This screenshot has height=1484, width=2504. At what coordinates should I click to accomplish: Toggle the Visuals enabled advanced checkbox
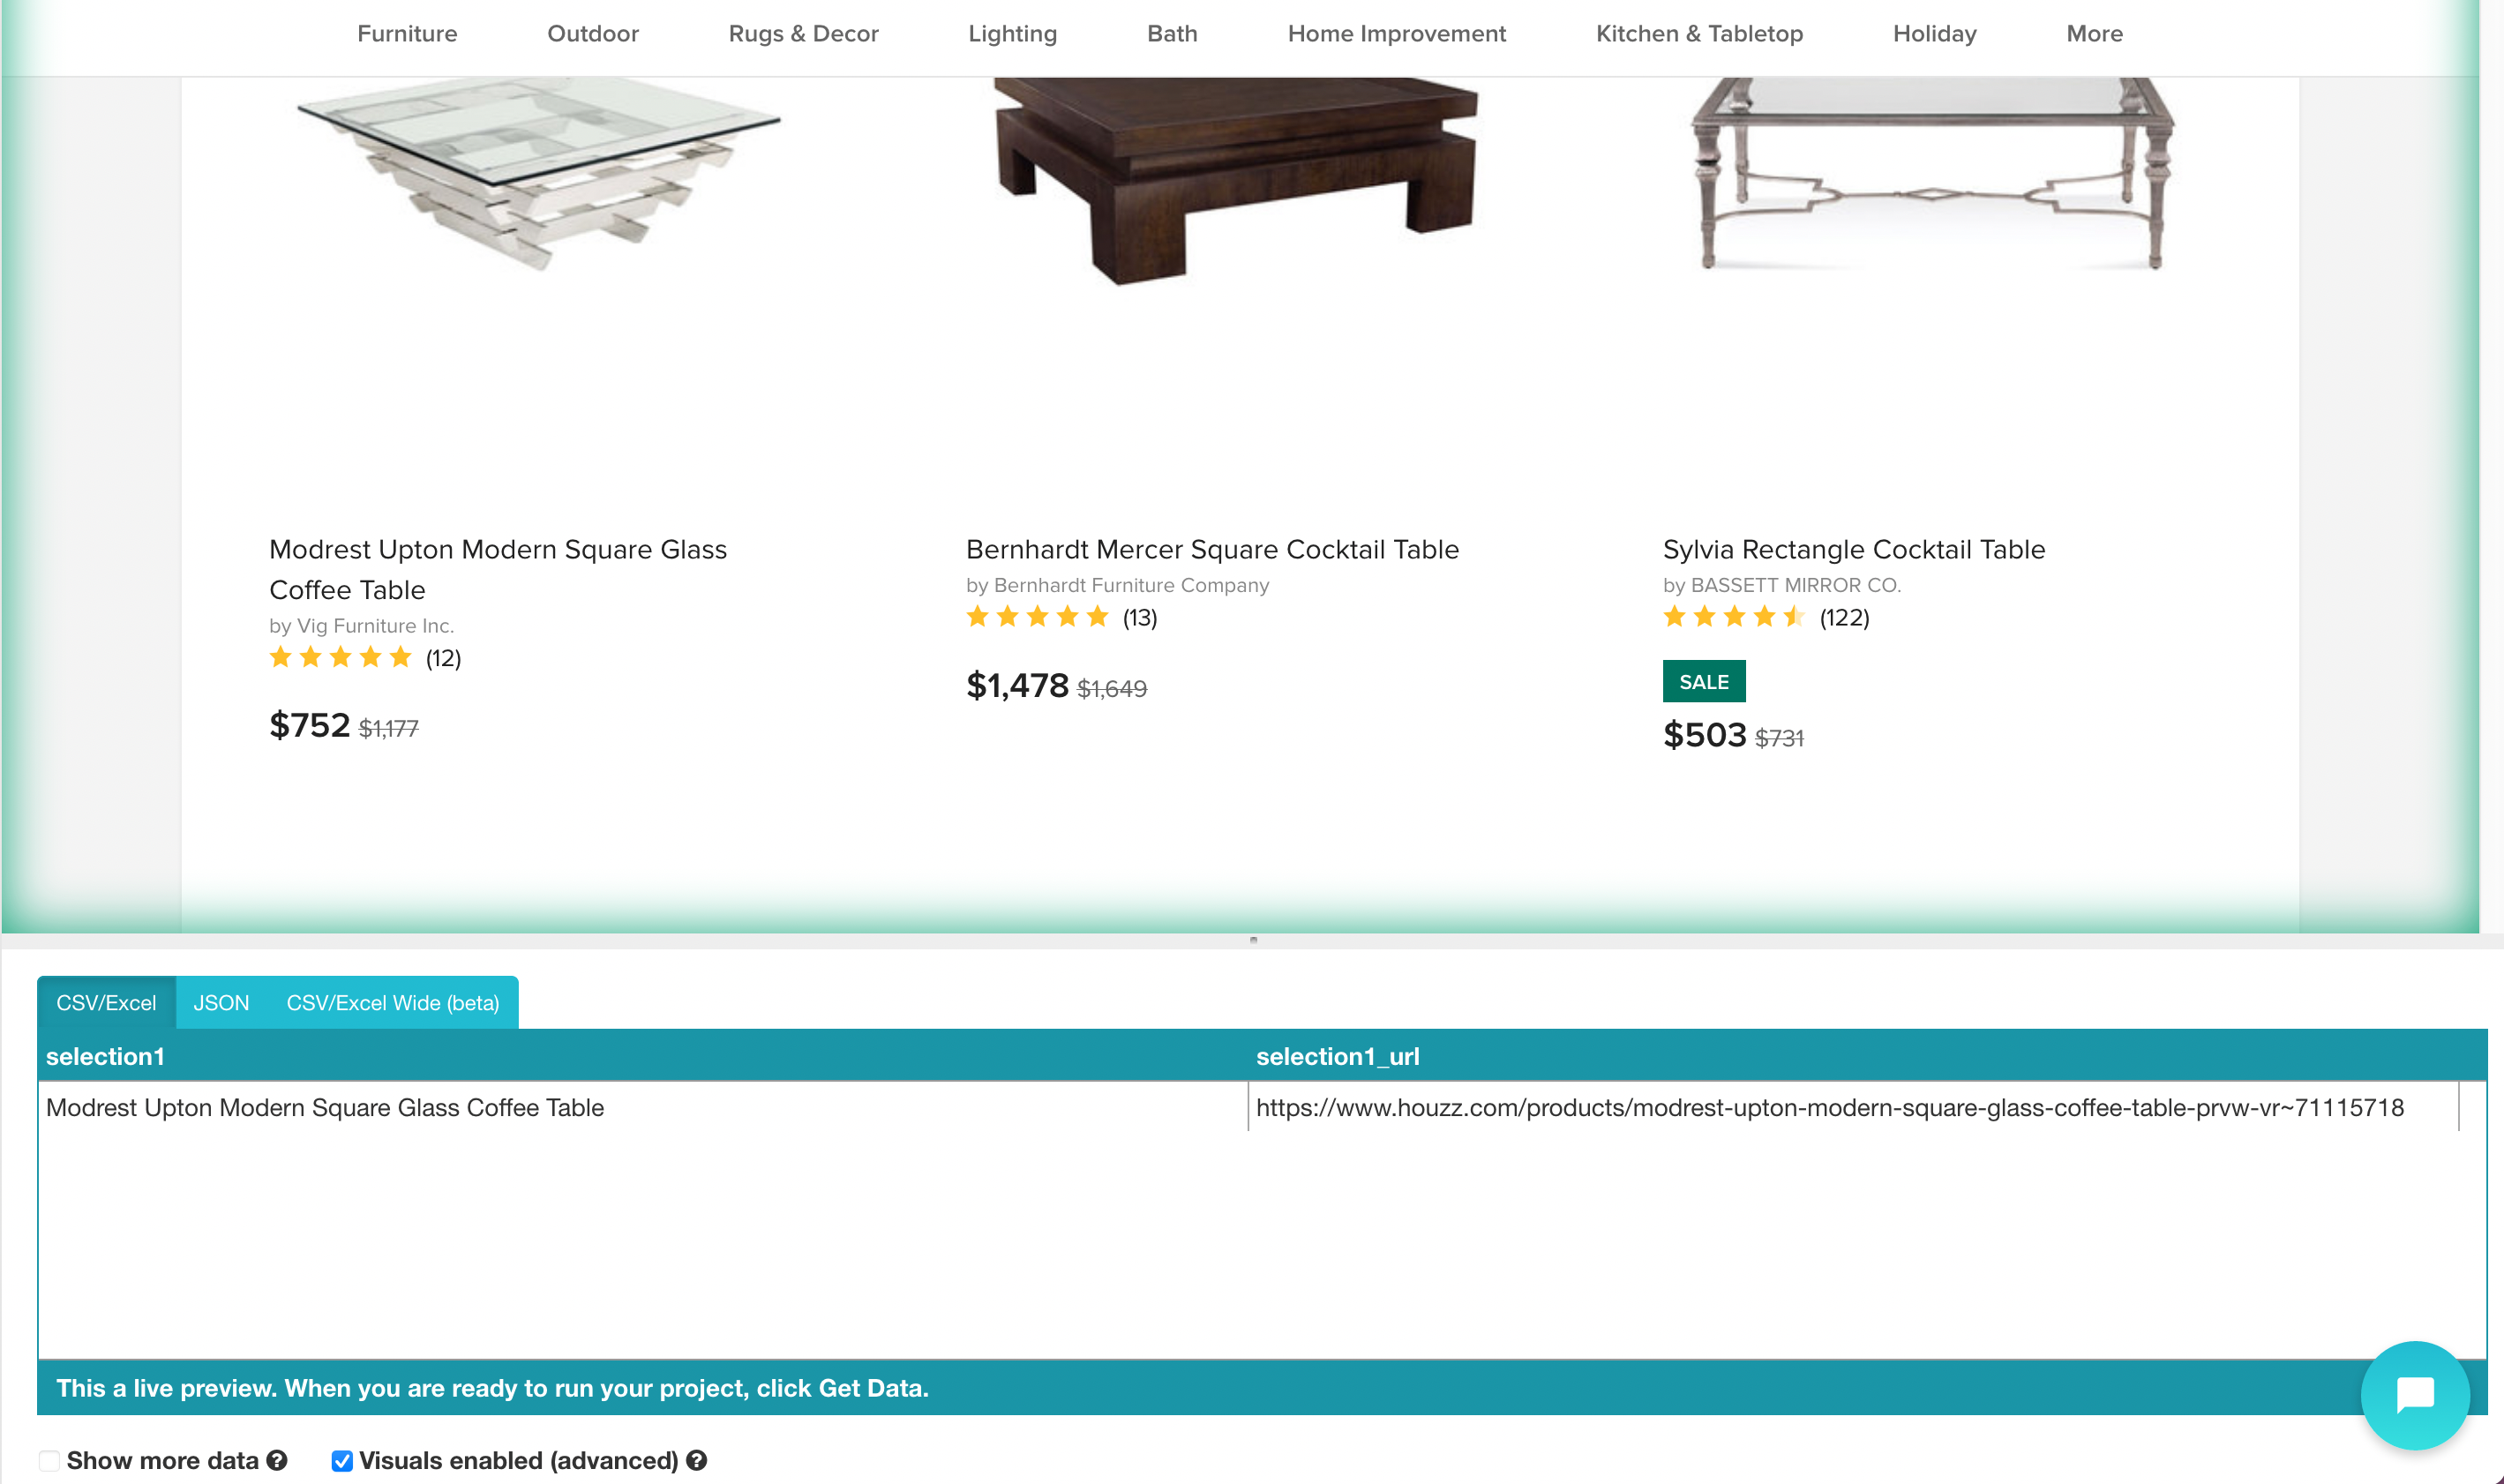339,1461
